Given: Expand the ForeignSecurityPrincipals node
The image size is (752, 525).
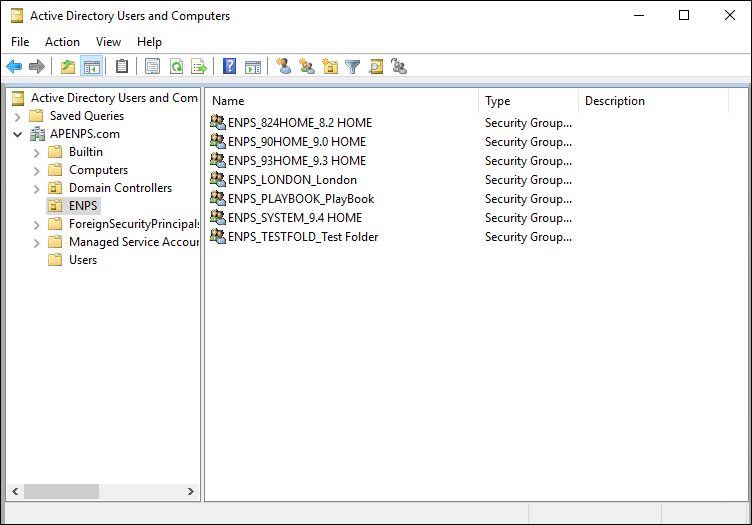Looking at the screenshot, I should click(x=36, y=225).
